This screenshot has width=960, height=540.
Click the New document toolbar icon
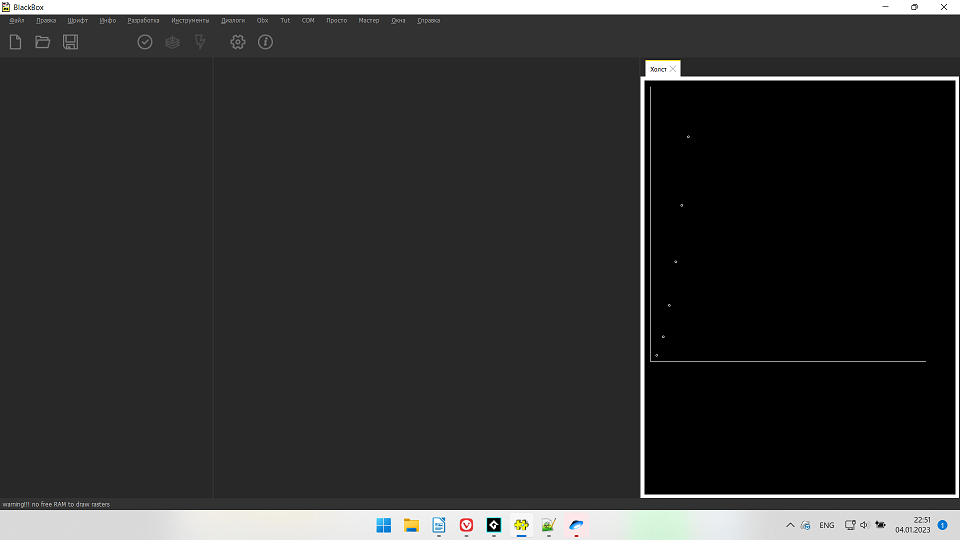click(15, 42)
